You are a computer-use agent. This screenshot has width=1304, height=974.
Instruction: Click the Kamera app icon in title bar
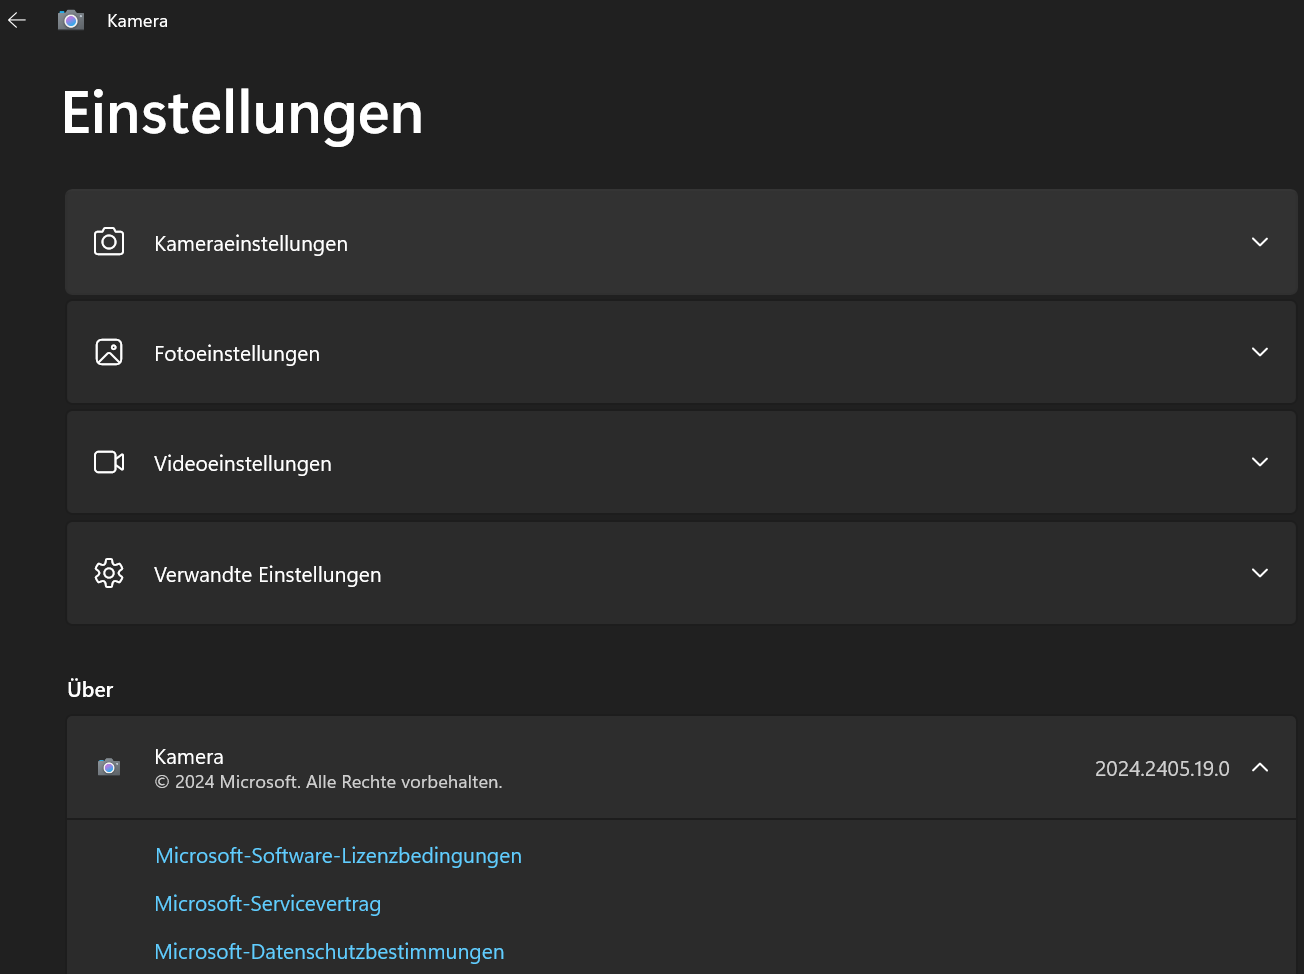click(71, 20)
